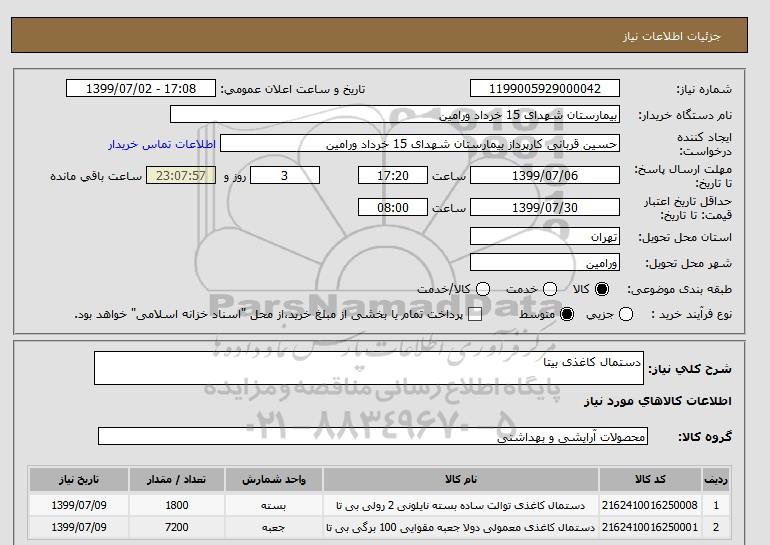The width and height of the screenshot is (770, 545).
Task: Click the response deadline date 1399/07/06
Action: tap(545, 175)
